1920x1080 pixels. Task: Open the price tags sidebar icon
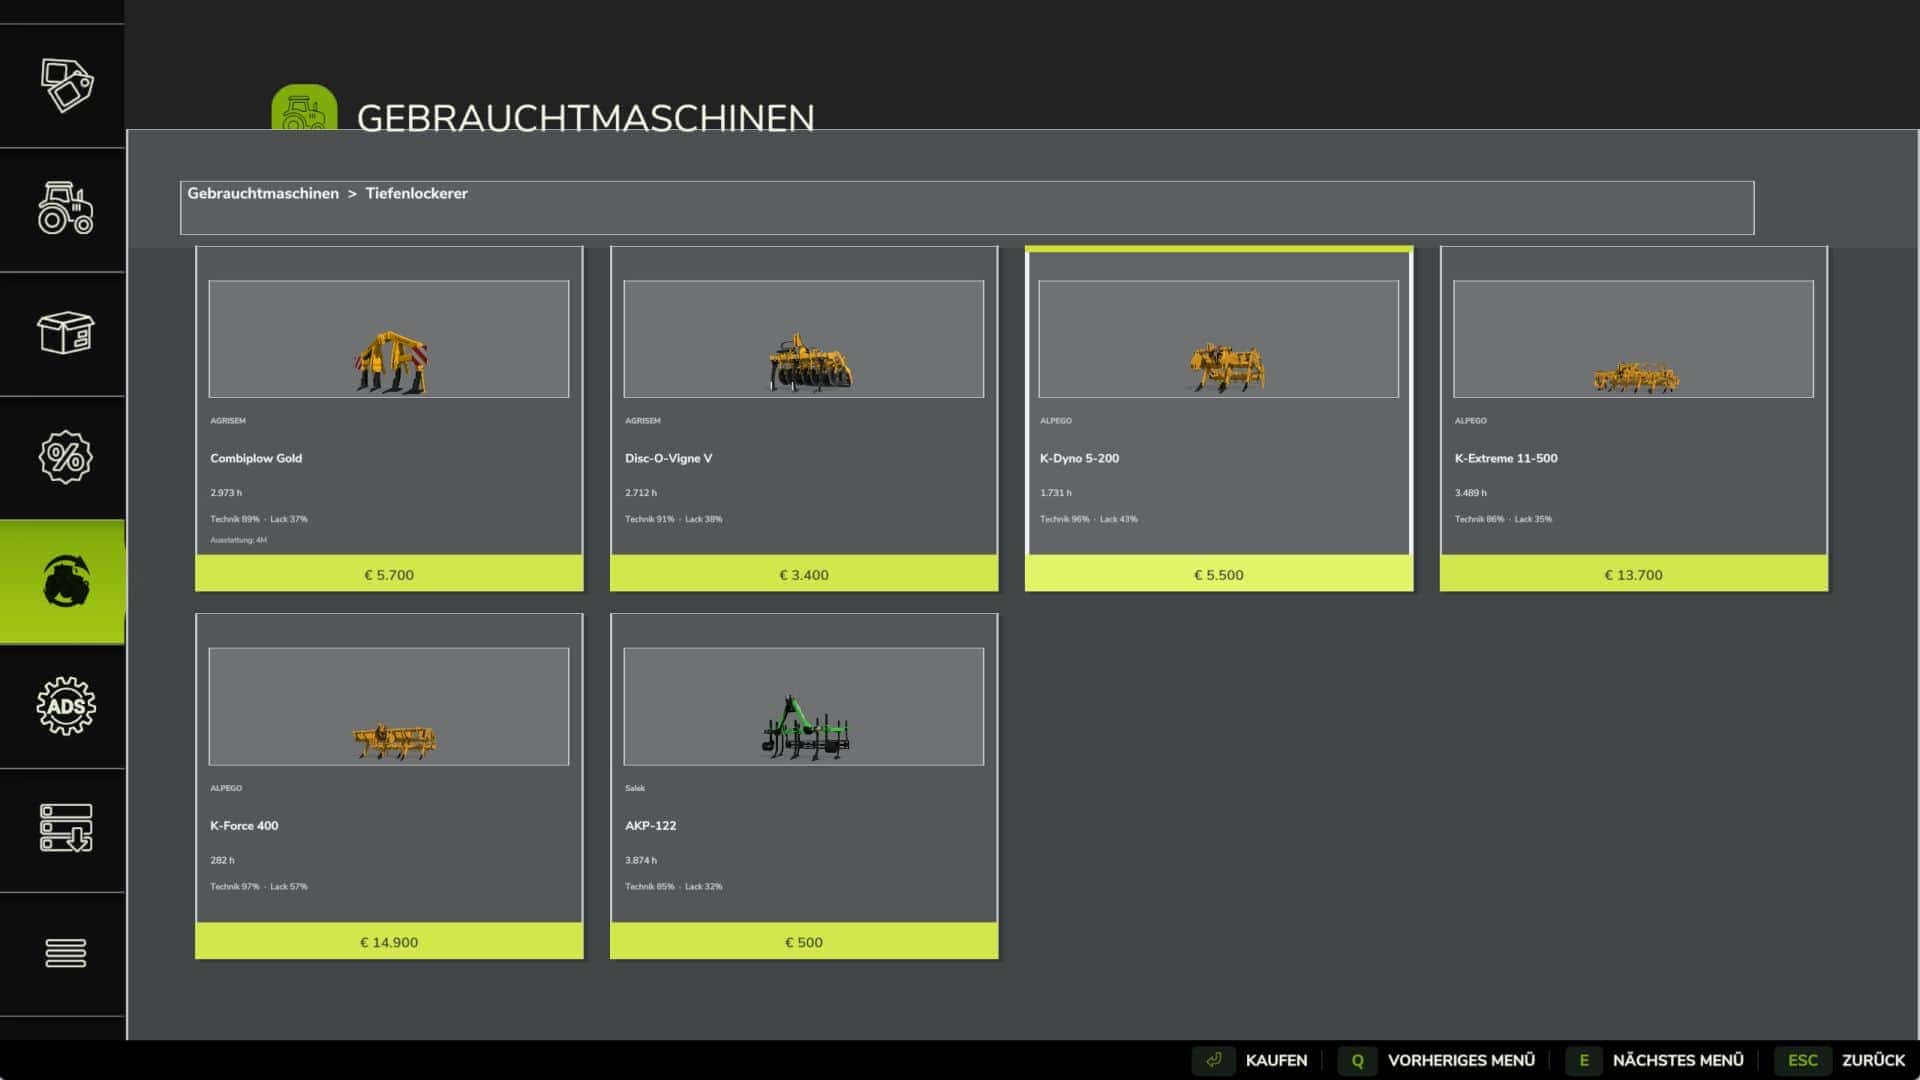[66, 85]
